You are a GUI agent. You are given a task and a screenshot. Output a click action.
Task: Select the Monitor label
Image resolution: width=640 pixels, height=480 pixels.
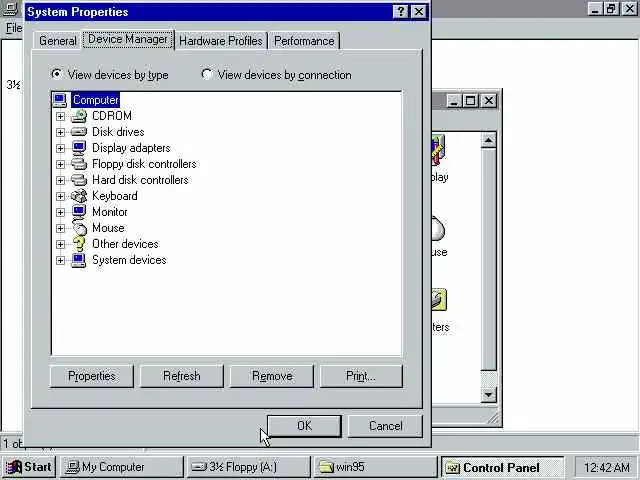[110, 212]
